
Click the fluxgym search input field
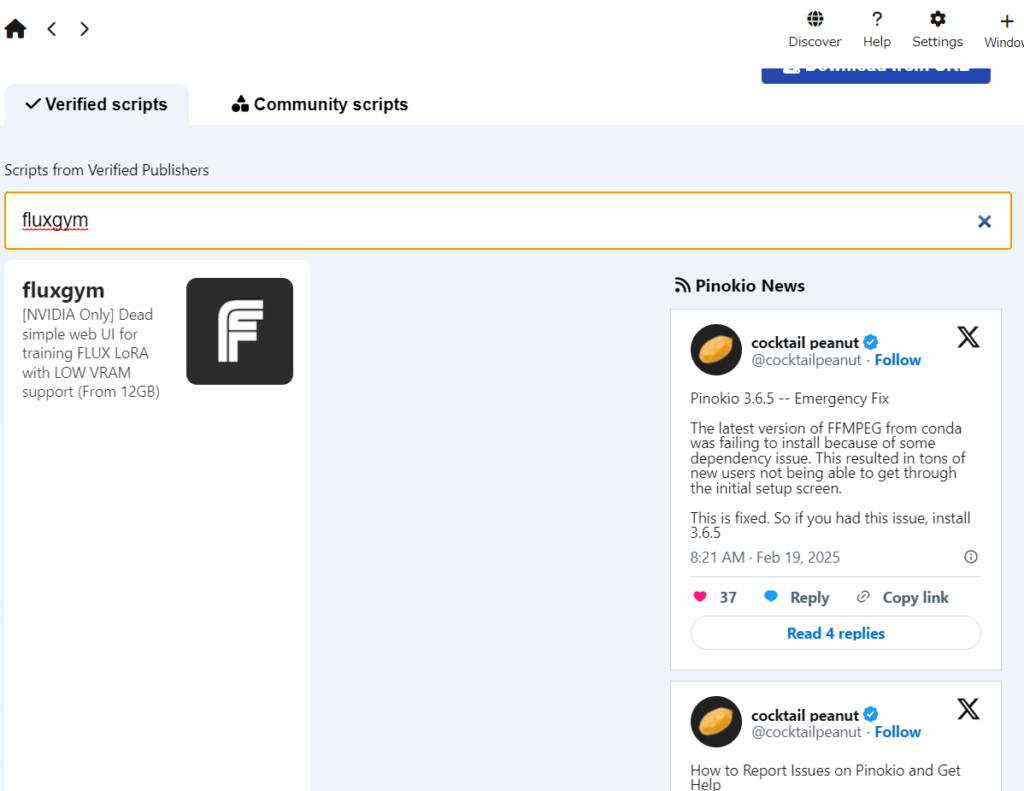click(507, 221)
